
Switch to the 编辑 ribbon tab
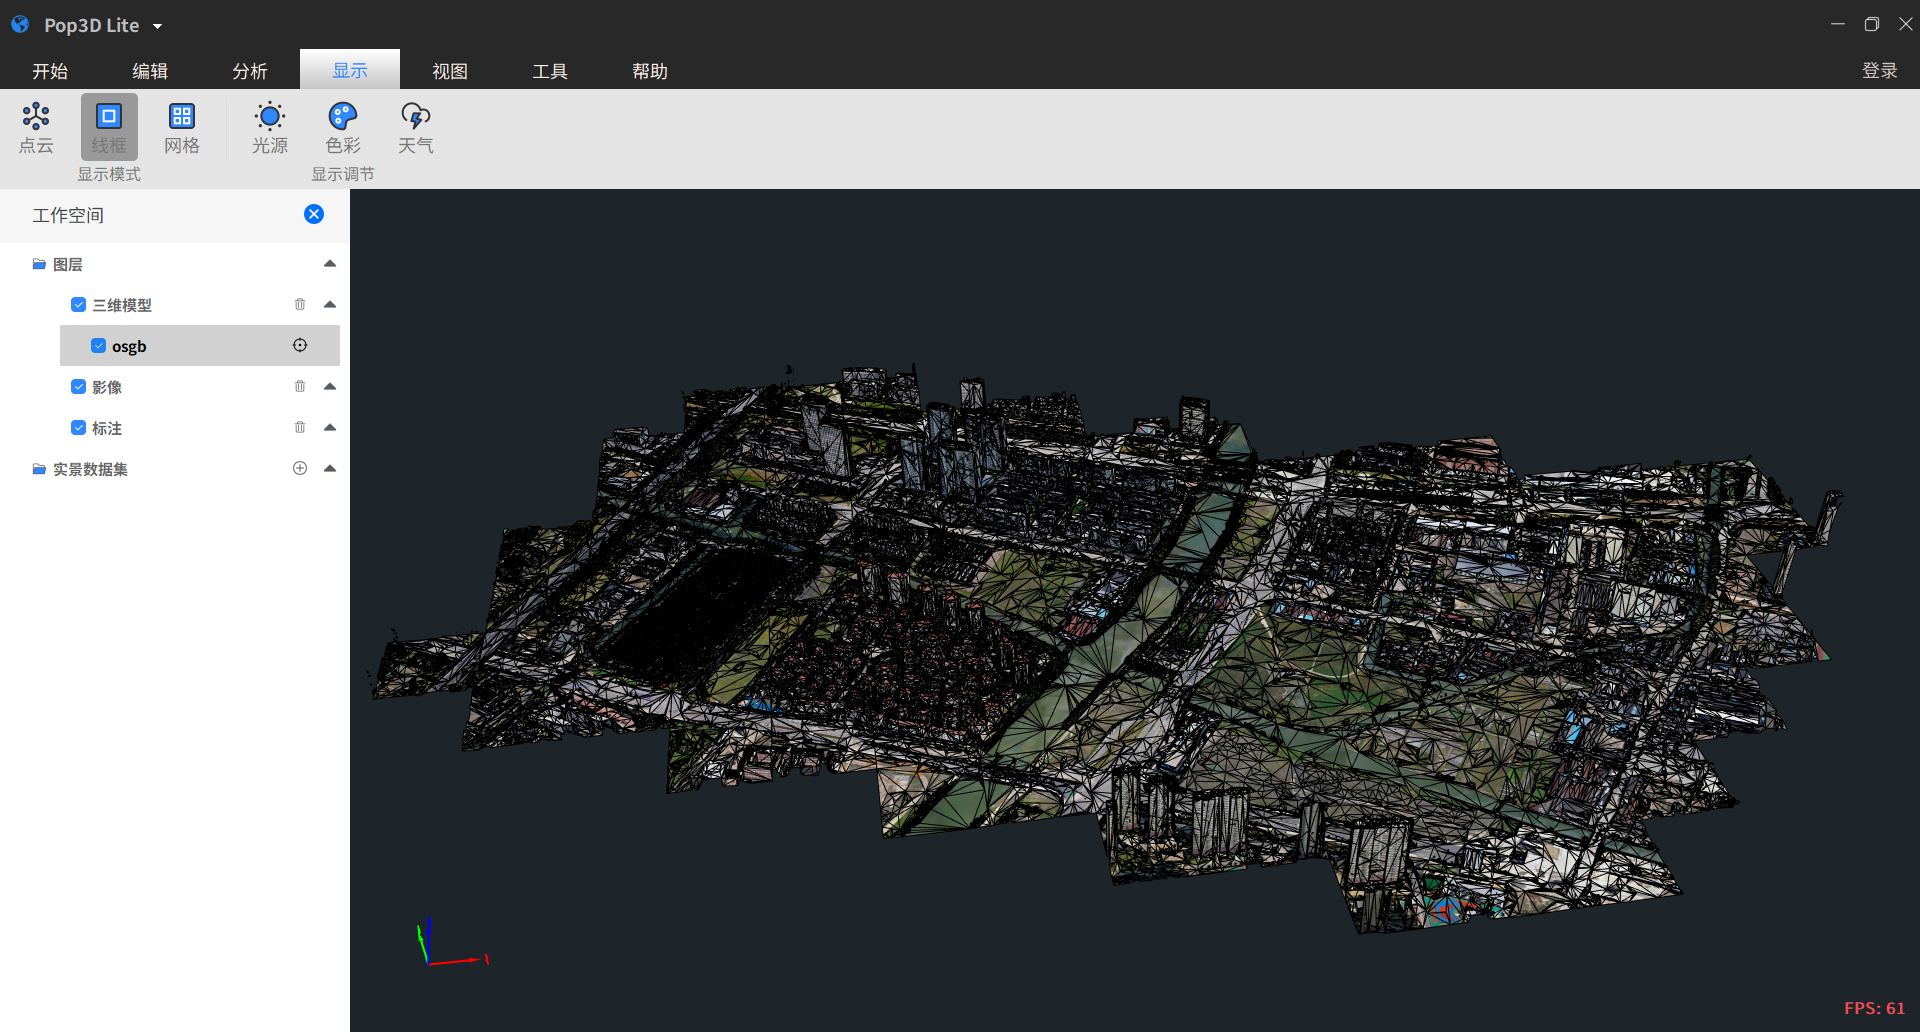pyautogui.click(x=150, y=70)
